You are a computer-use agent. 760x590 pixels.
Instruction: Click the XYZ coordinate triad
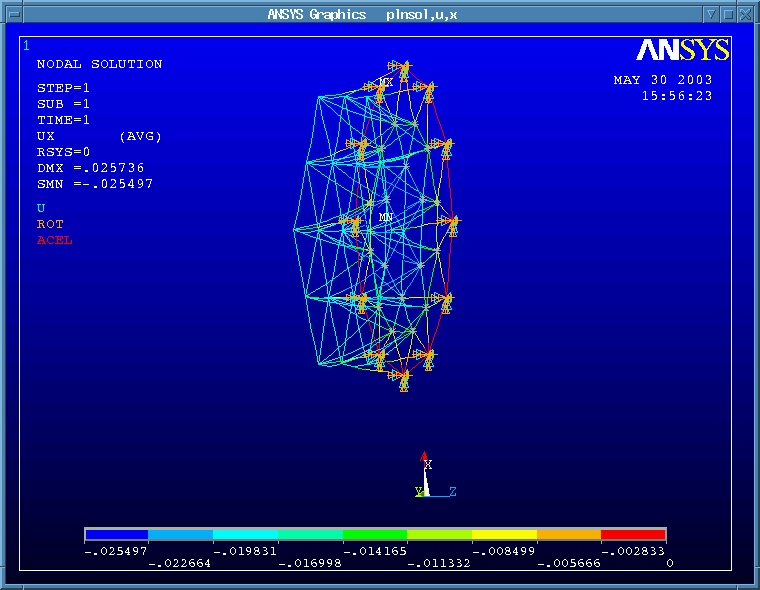pos(435,475)
